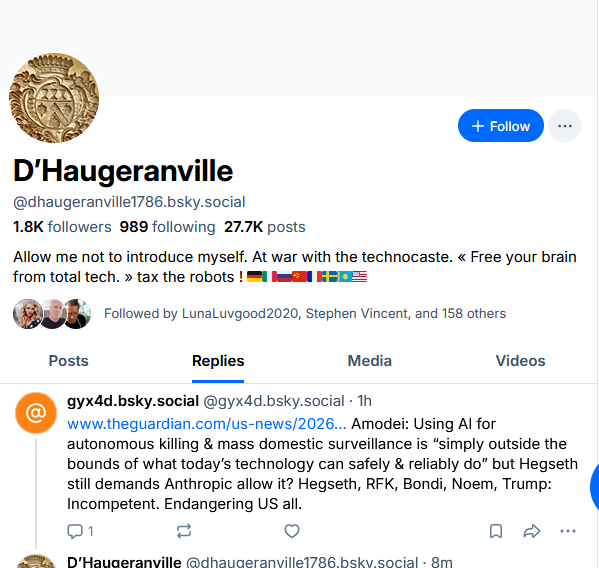Click the D'Haugeranville reply author handle

point(302,562)
